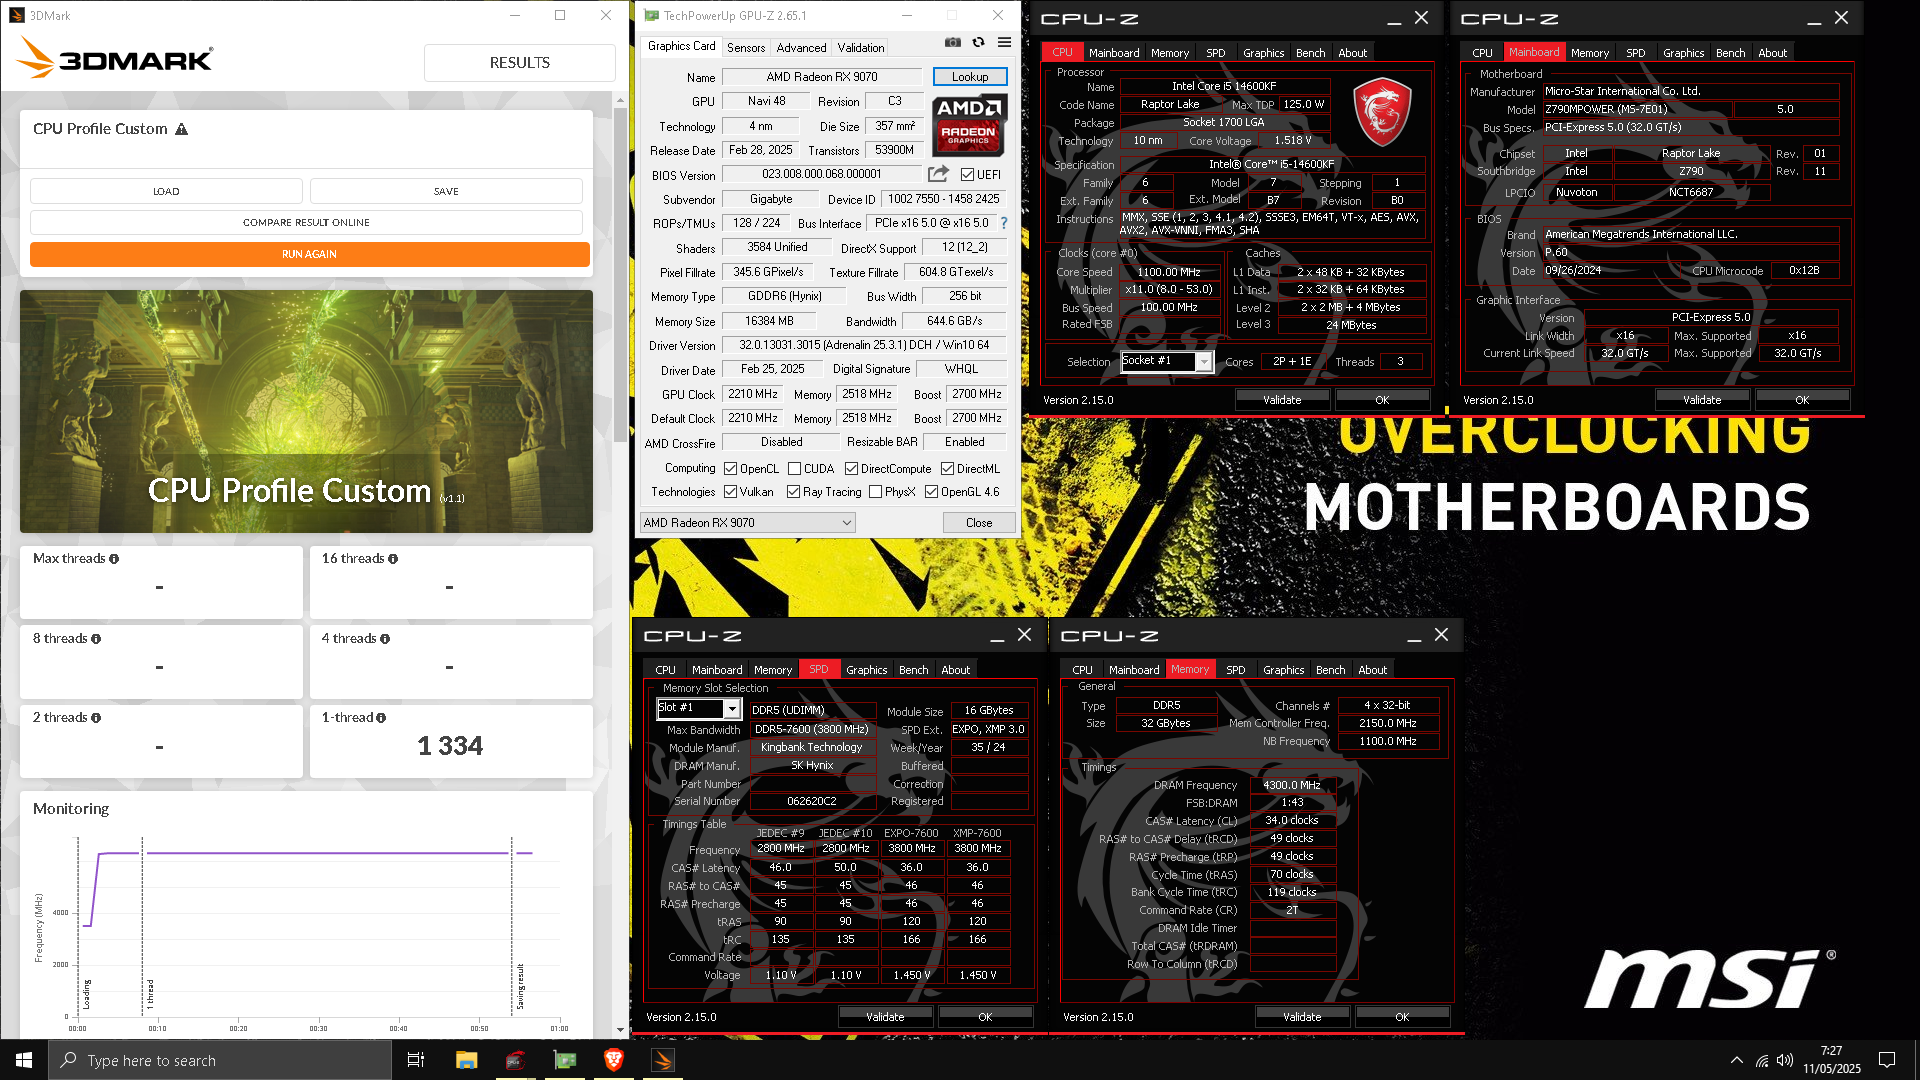This screenshot has height=1080, width=1920.
Task: Open File Explorer from the taskbar
Action: coord(466,1060)
